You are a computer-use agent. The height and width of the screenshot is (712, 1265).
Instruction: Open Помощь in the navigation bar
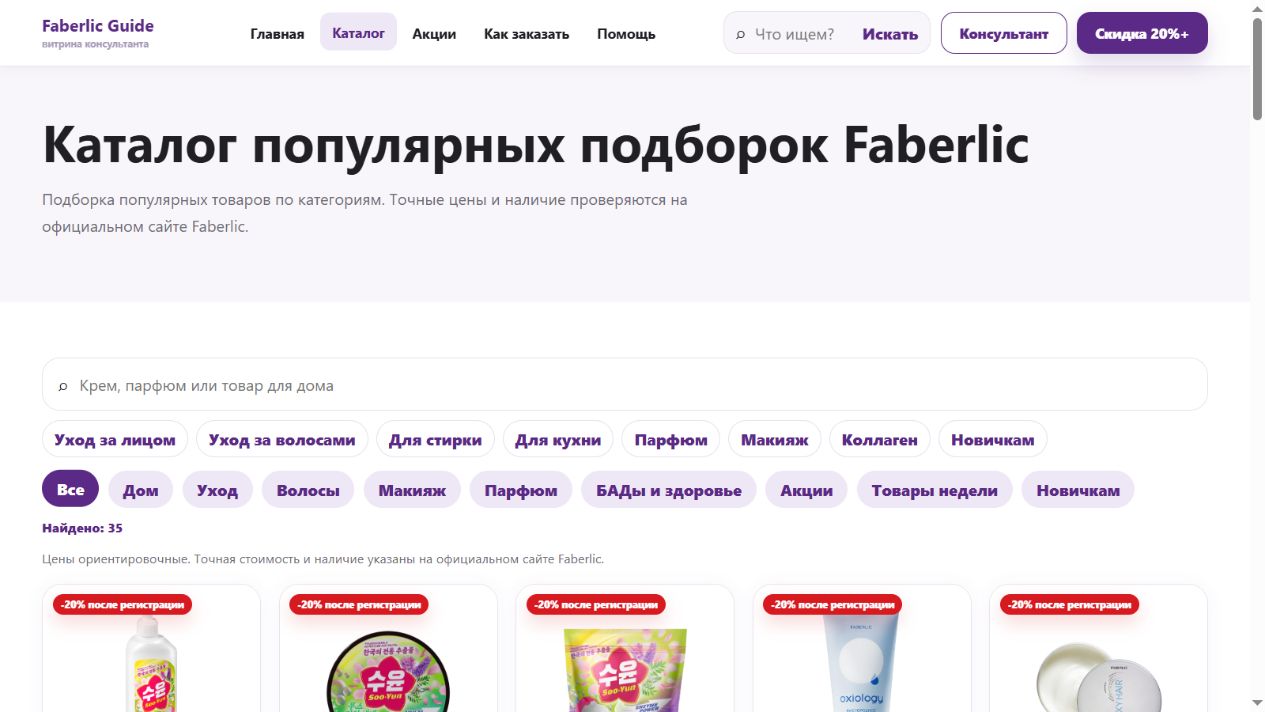click(626, 33)
